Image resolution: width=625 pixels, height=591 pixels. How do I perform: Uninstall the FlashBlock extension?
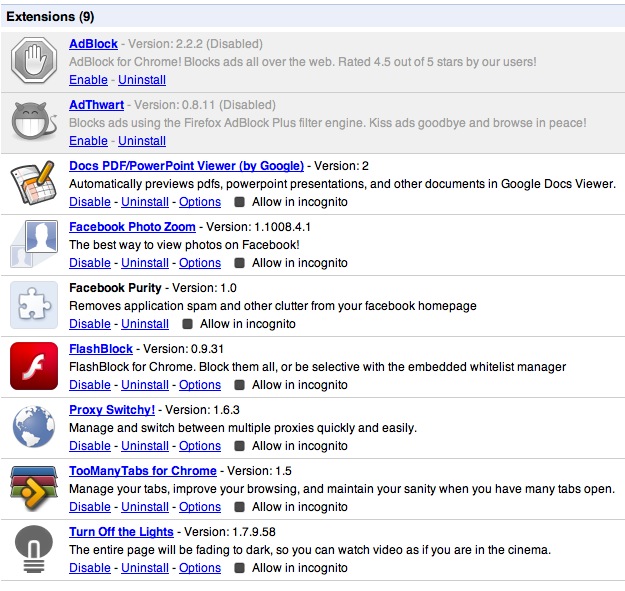145,385
